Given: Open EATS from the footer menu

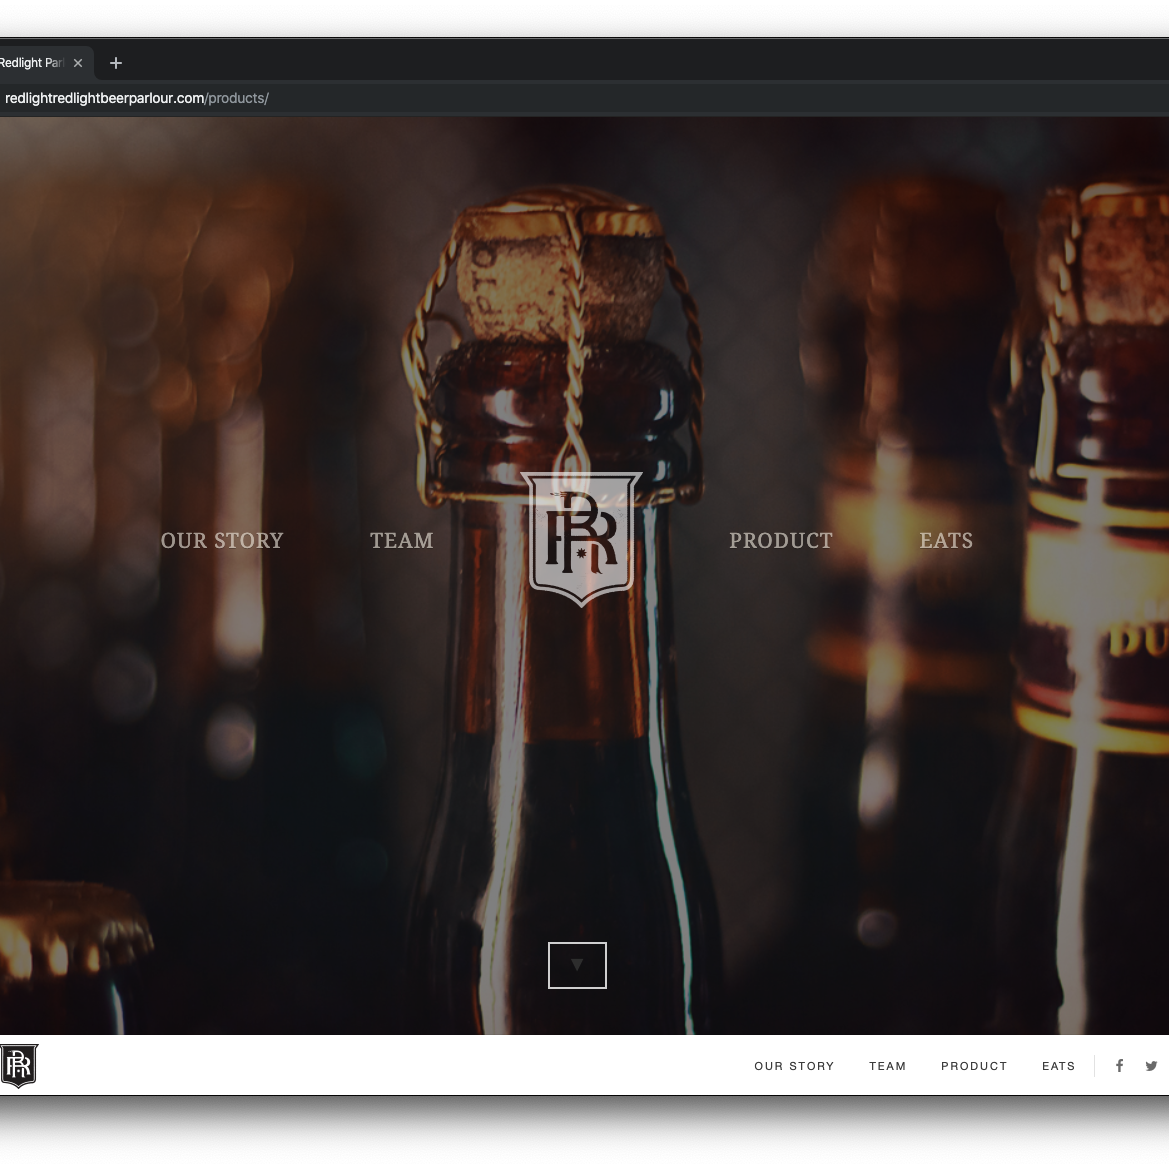Looking at the screenshot, I should pos(1059,1066).
